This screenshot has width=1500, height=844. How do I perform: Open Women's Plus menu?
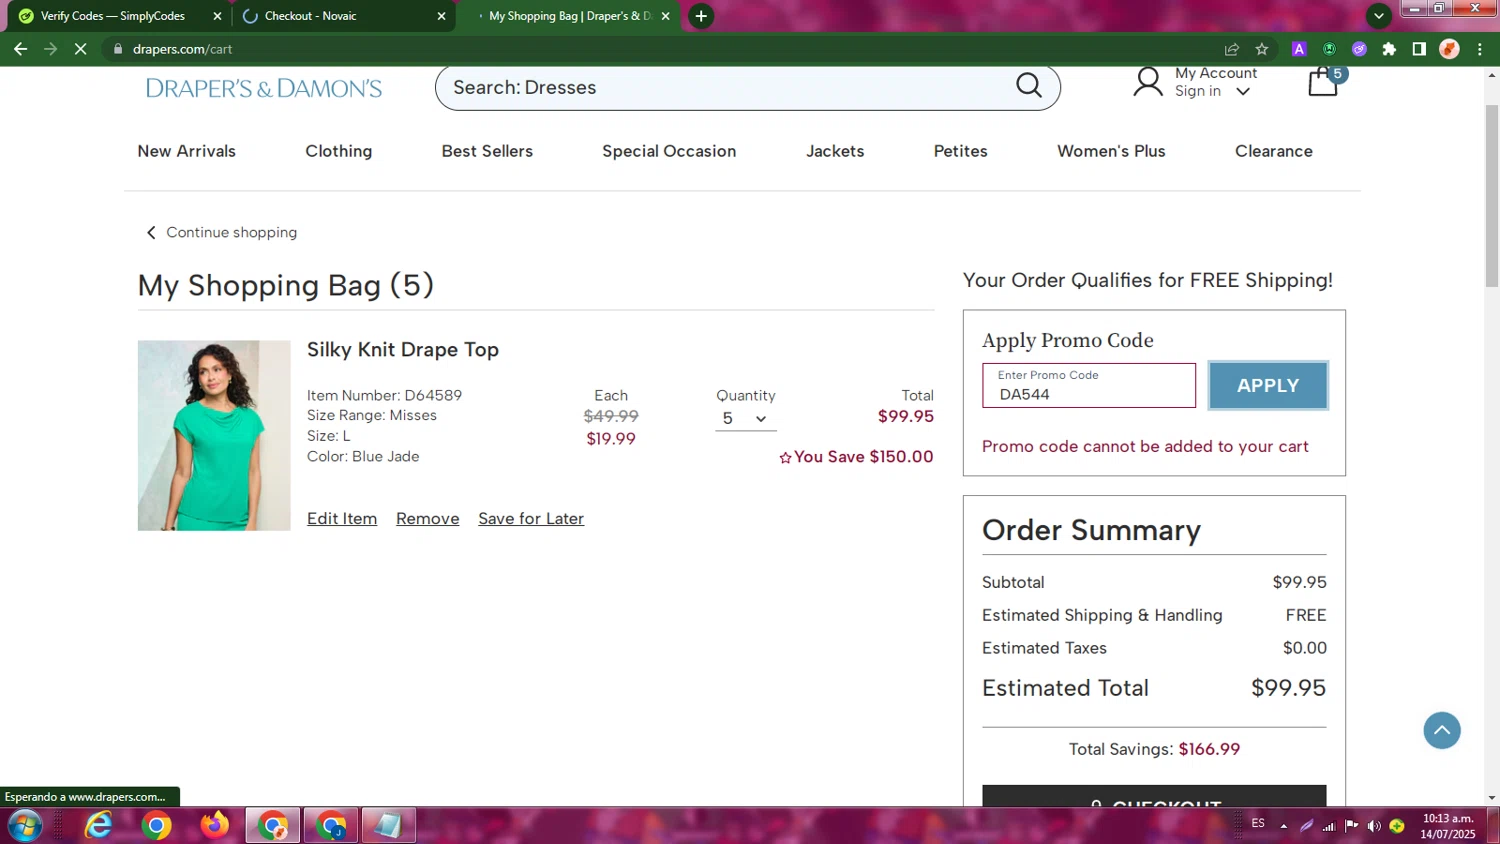point(1111,151)
